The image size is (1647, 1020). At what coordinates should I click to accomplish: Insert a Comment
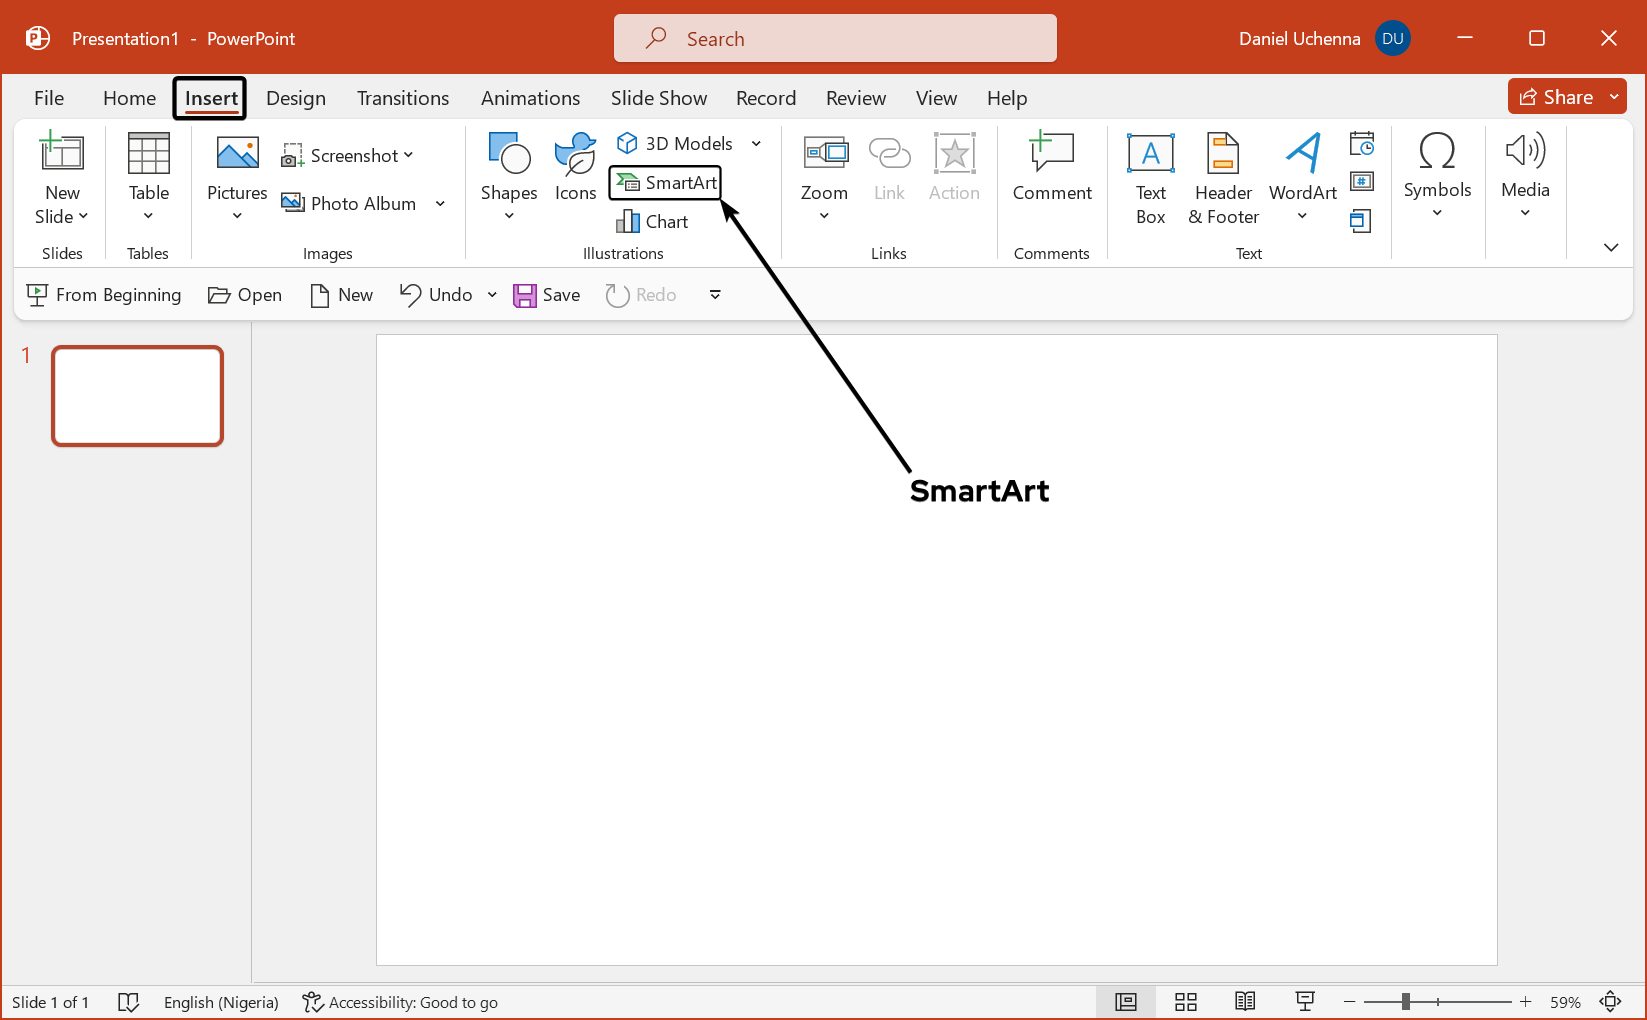coord(1051,170)
